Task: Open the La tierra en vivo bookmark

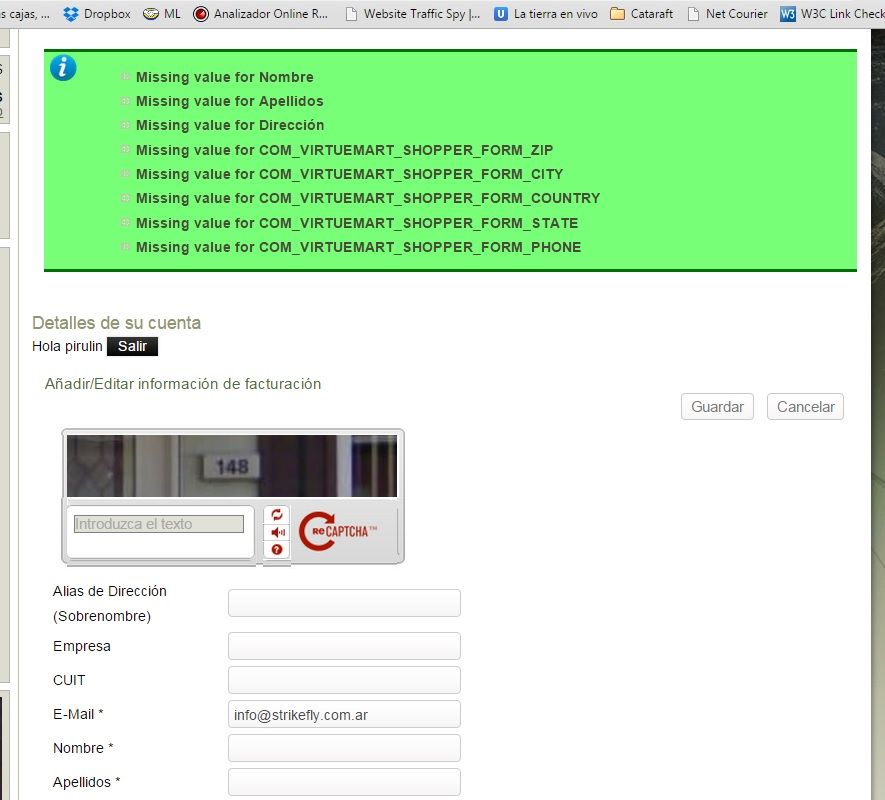Action: click(546, 14)
